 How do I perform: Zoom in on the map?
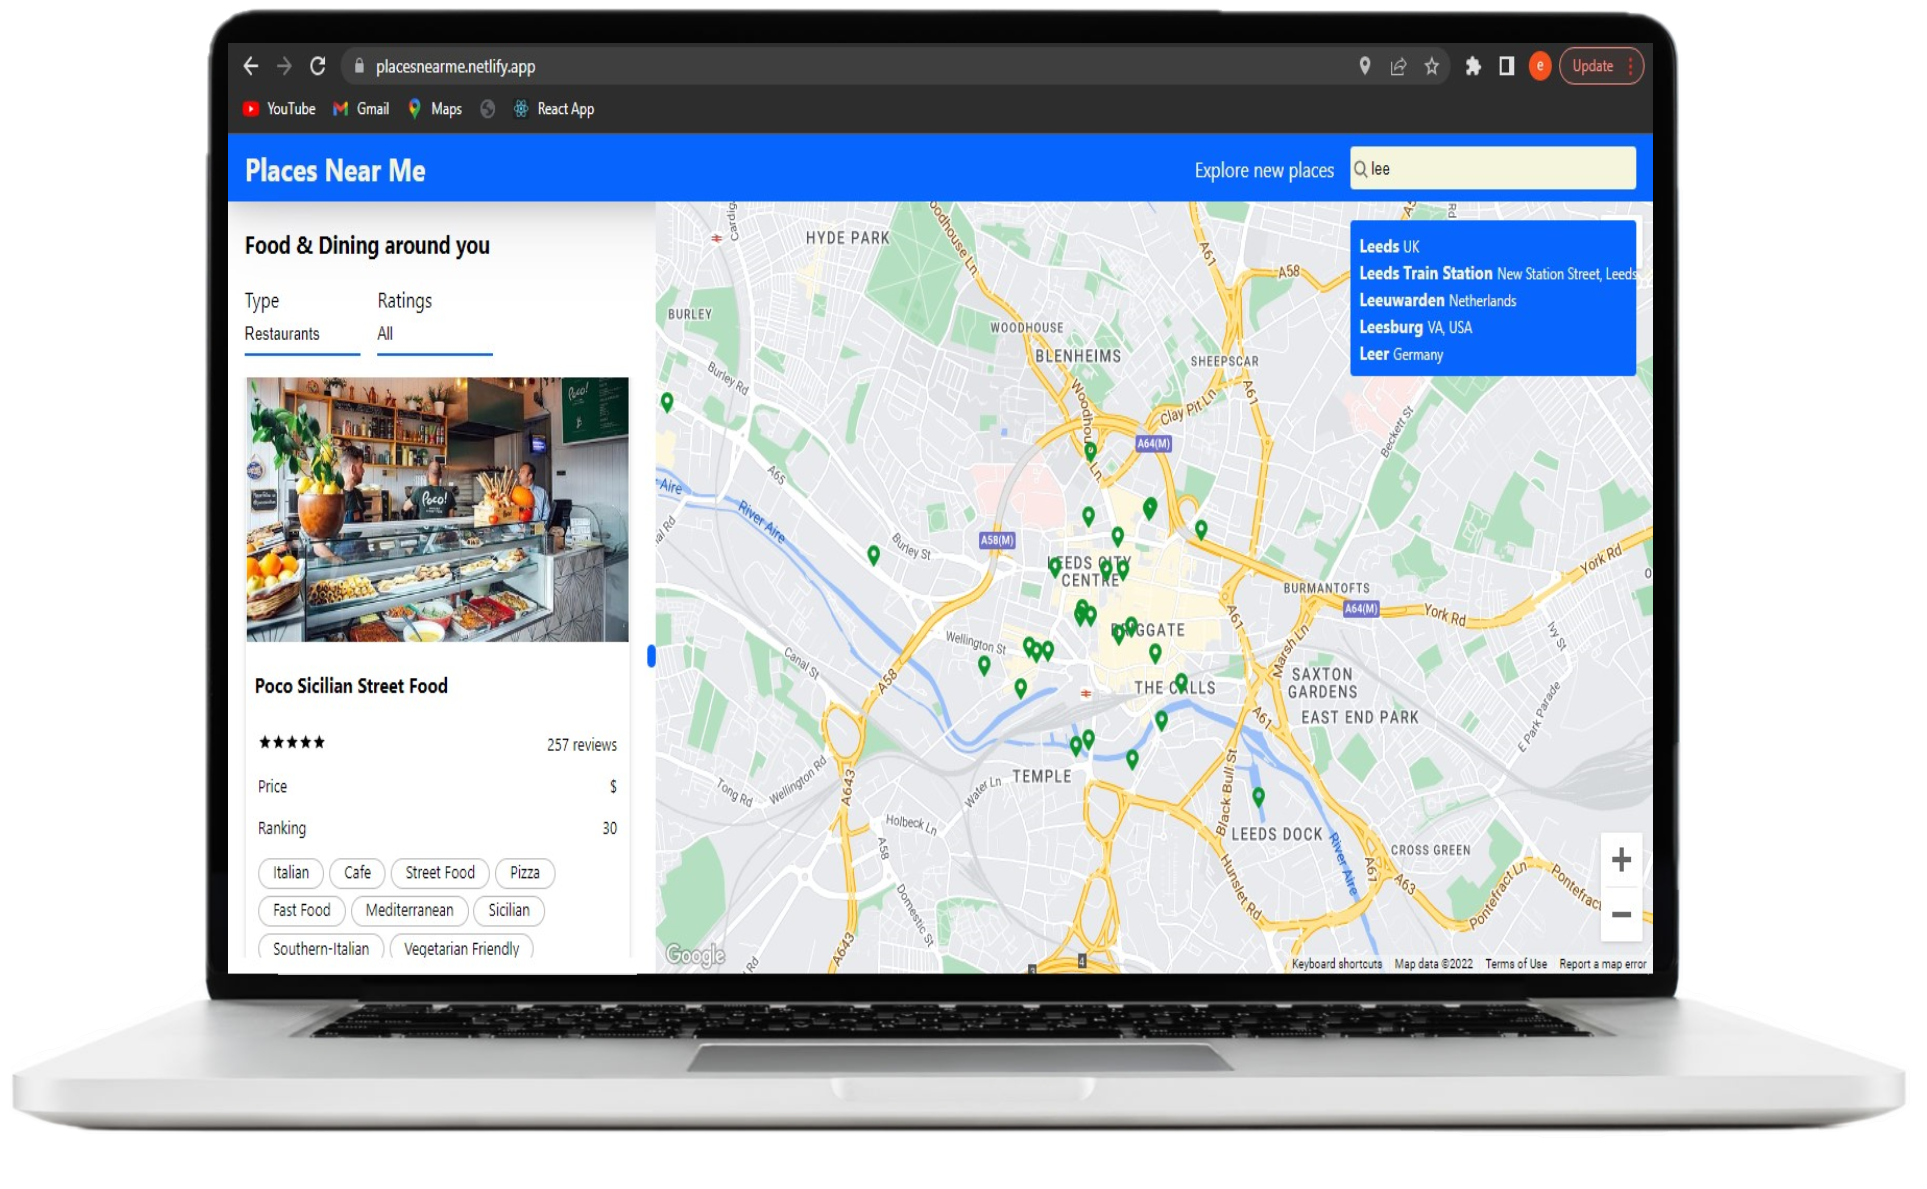[1621, 860]
